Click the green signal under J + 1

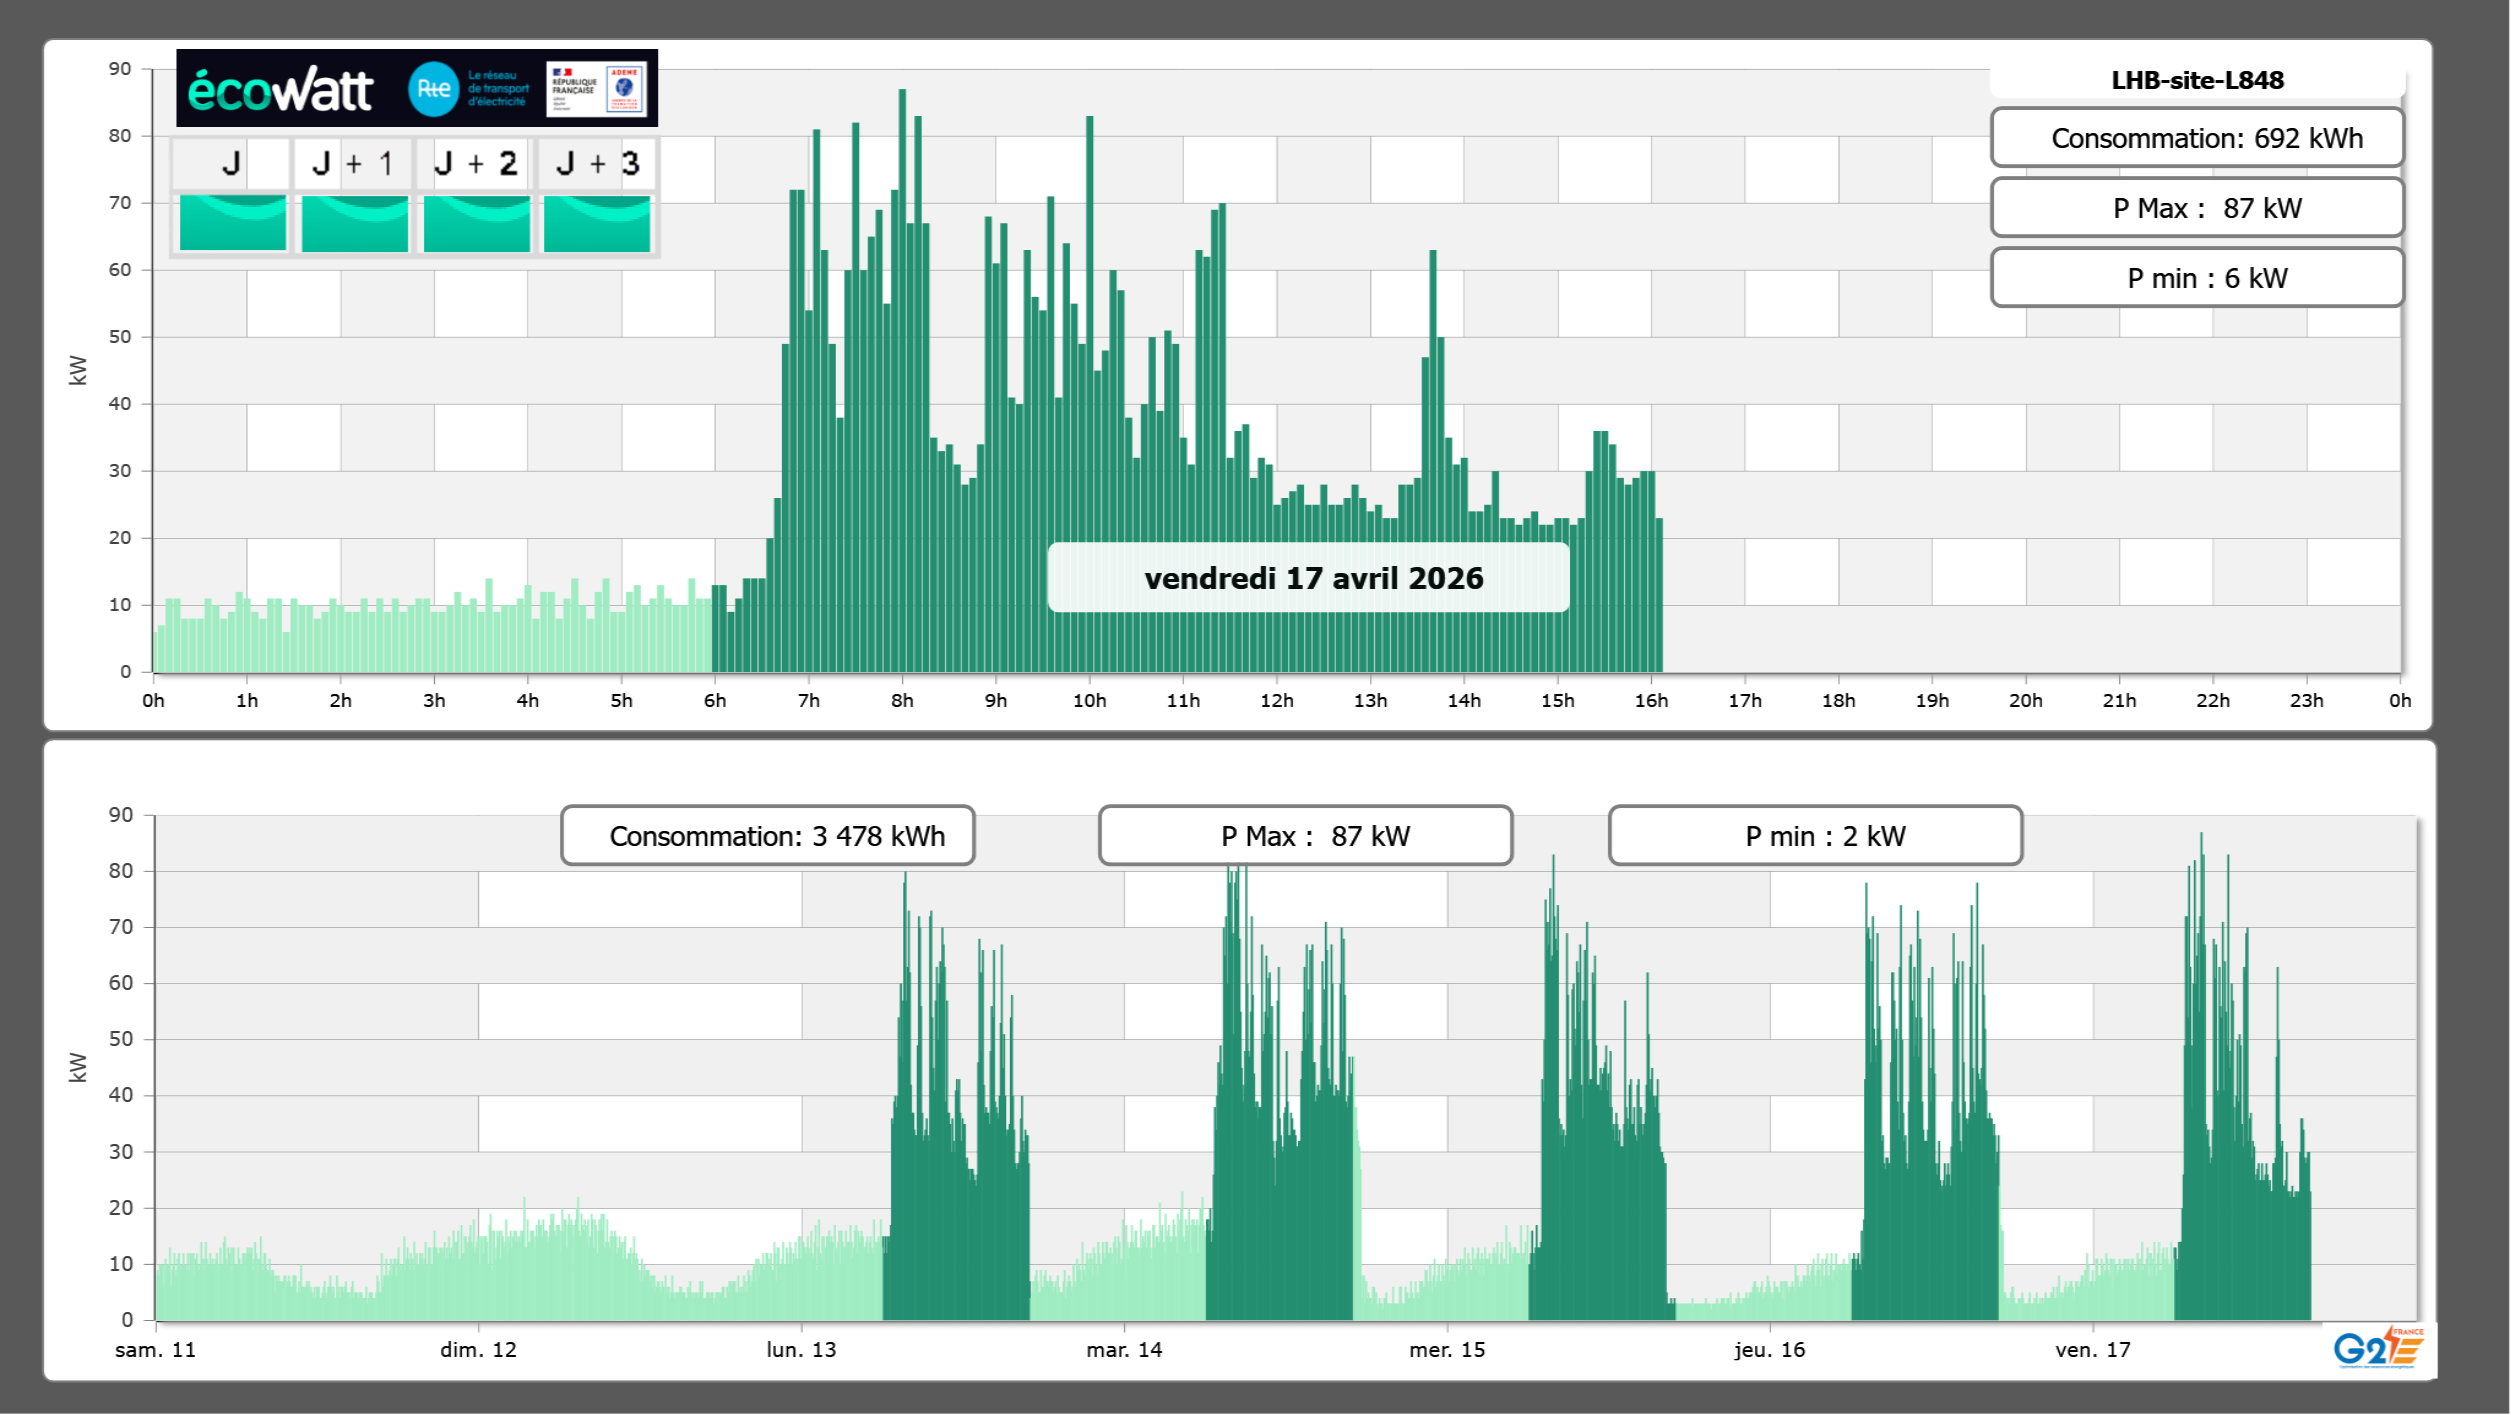point(354,223)
